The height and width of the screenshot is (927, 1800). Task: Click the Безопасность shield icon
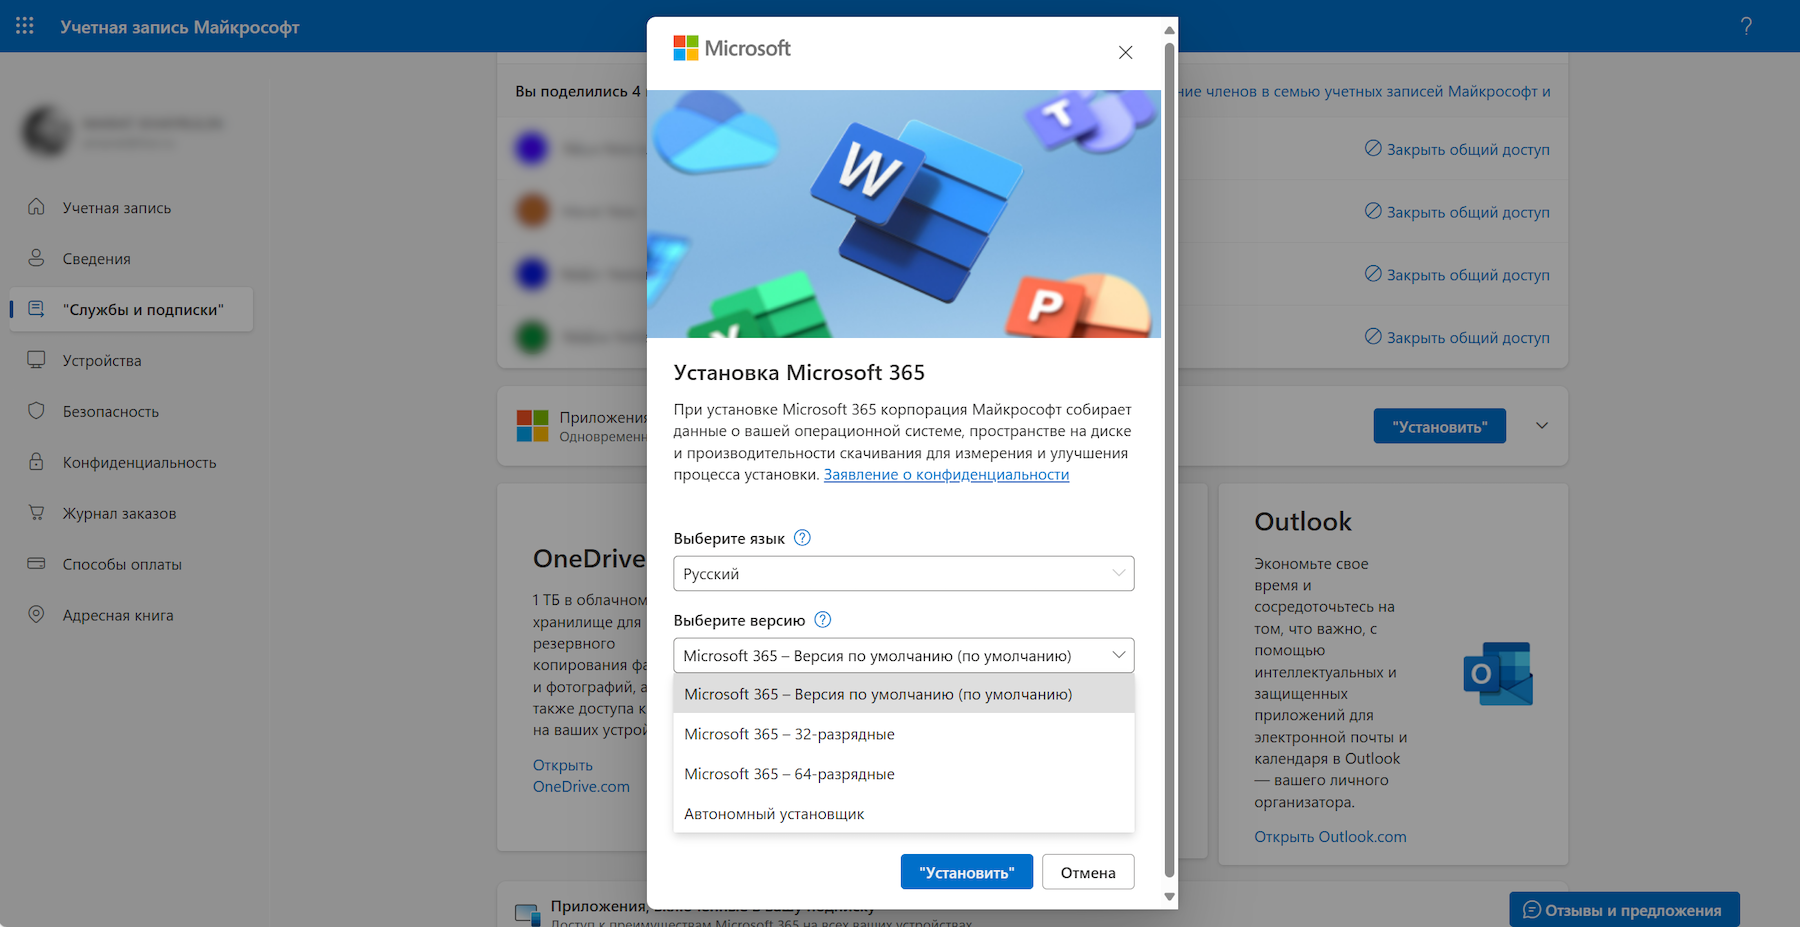[36, 411]
